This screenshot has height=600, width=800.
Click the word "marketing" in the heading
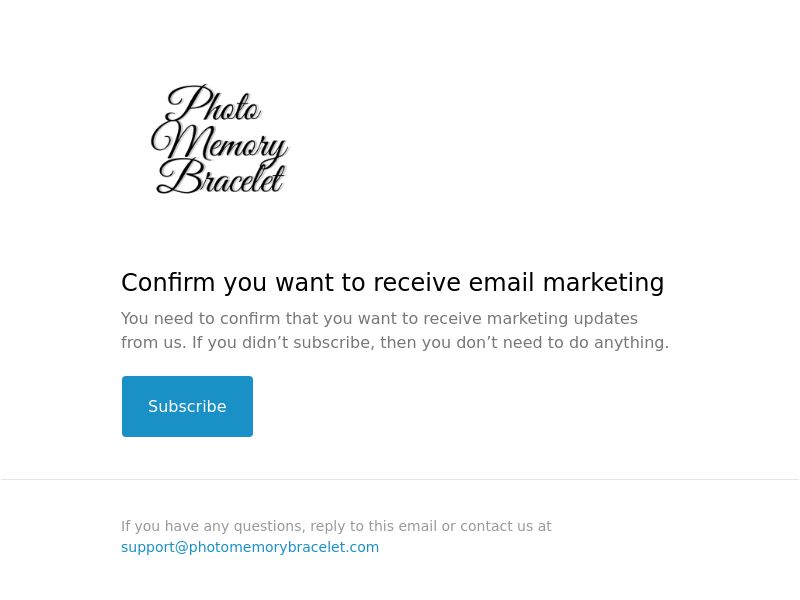click(603, 283)
